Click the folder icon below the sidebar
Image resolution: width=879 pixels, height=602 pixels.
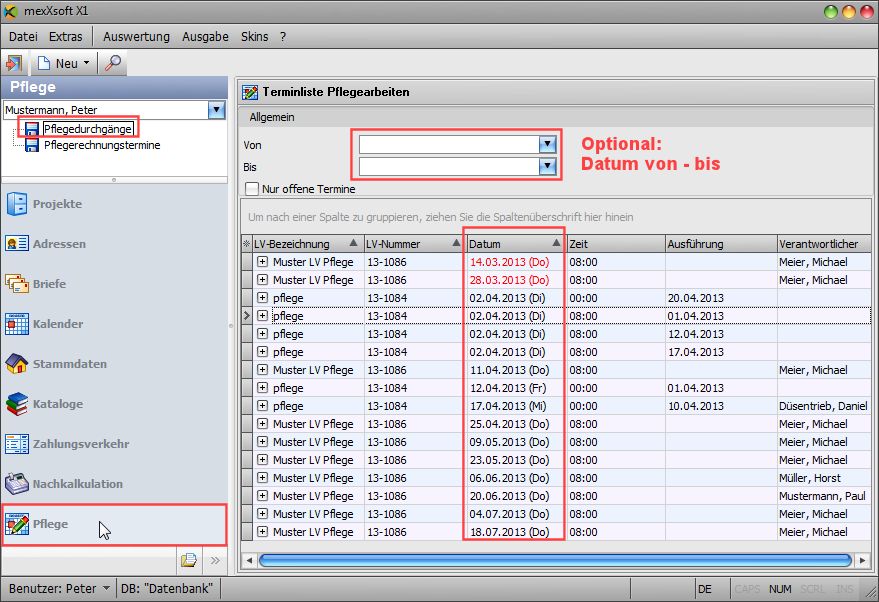point(189,560)
